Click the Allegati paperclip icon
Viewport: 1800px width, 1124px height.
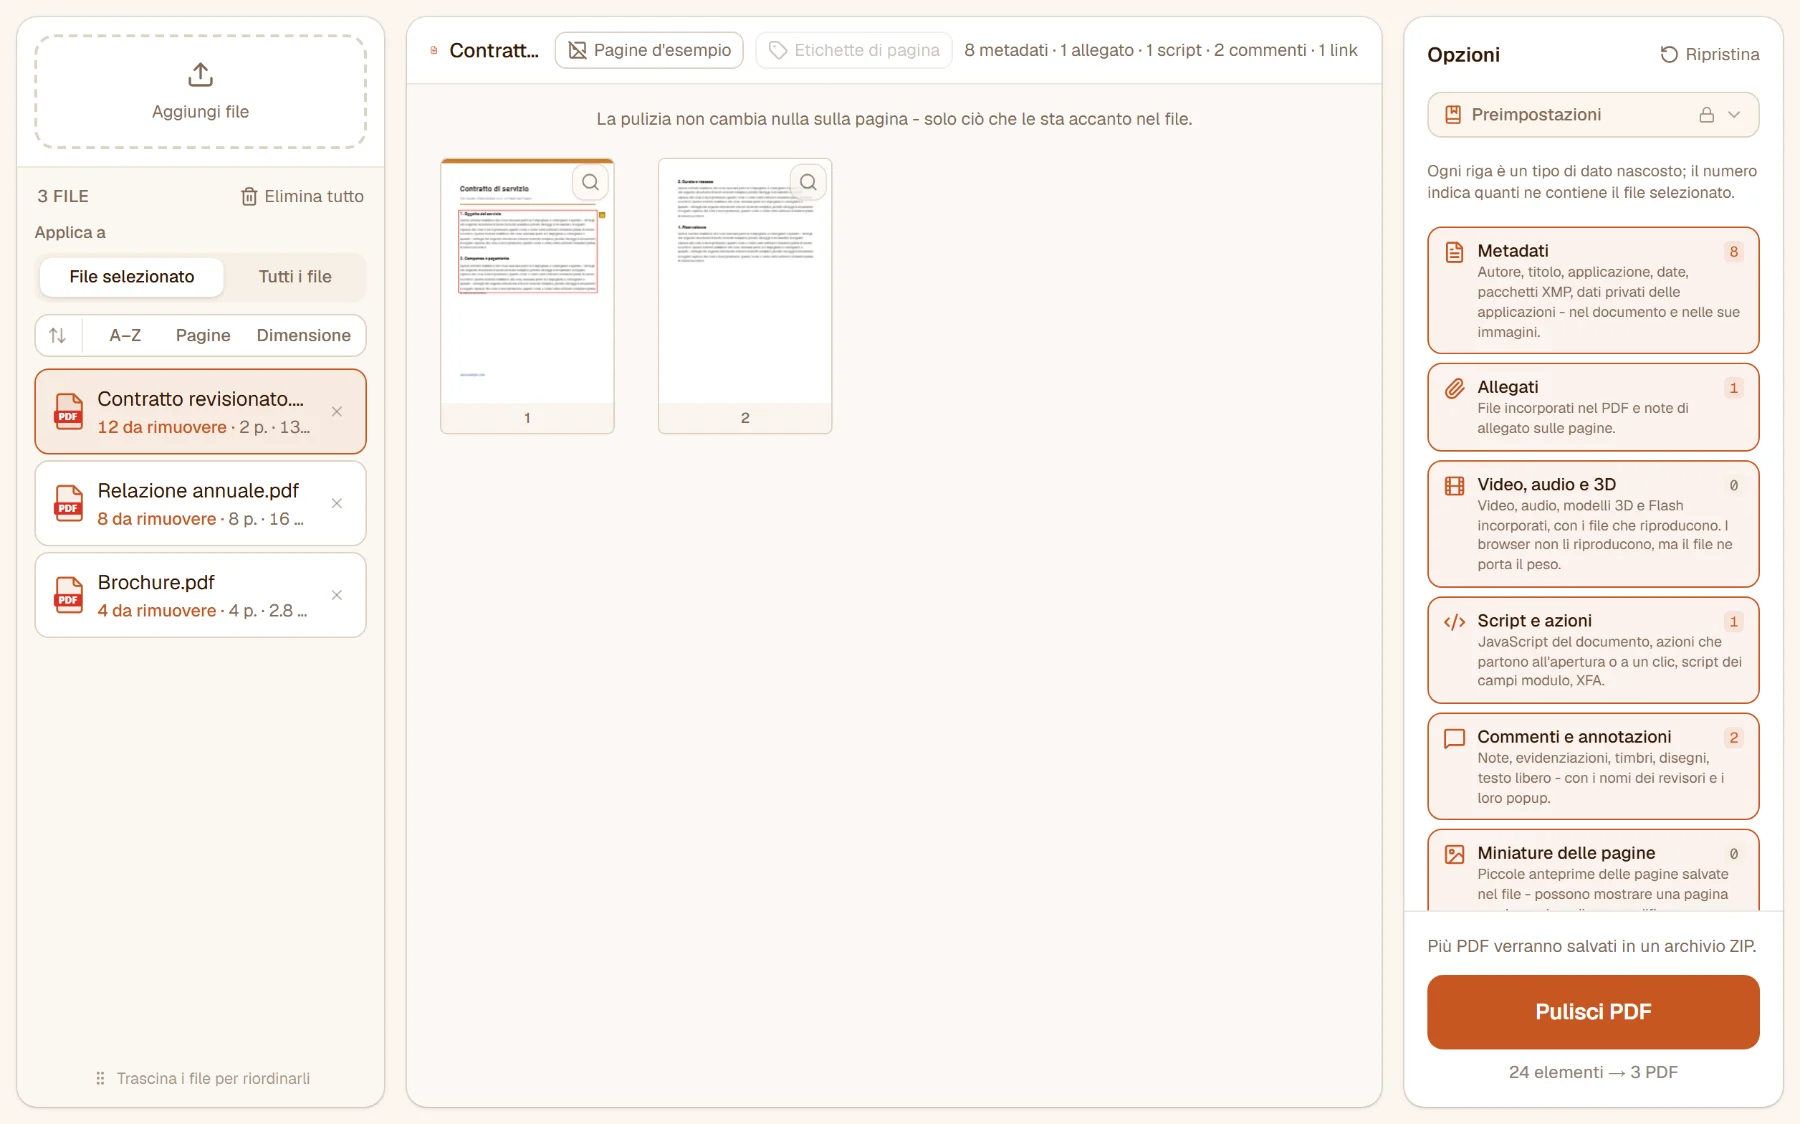(1455, 388)
